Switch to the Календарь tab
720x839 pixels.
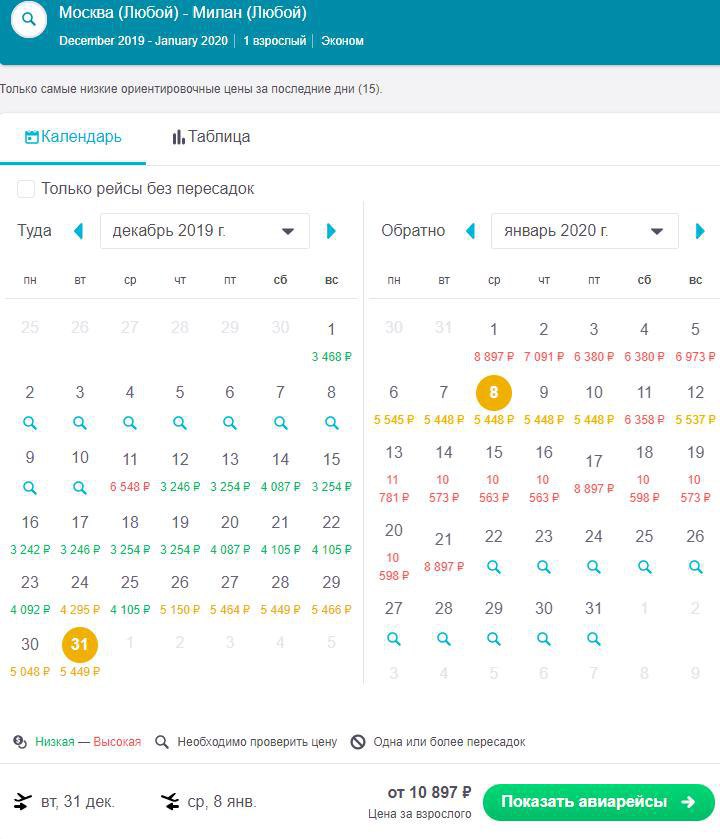coord(73,137)
